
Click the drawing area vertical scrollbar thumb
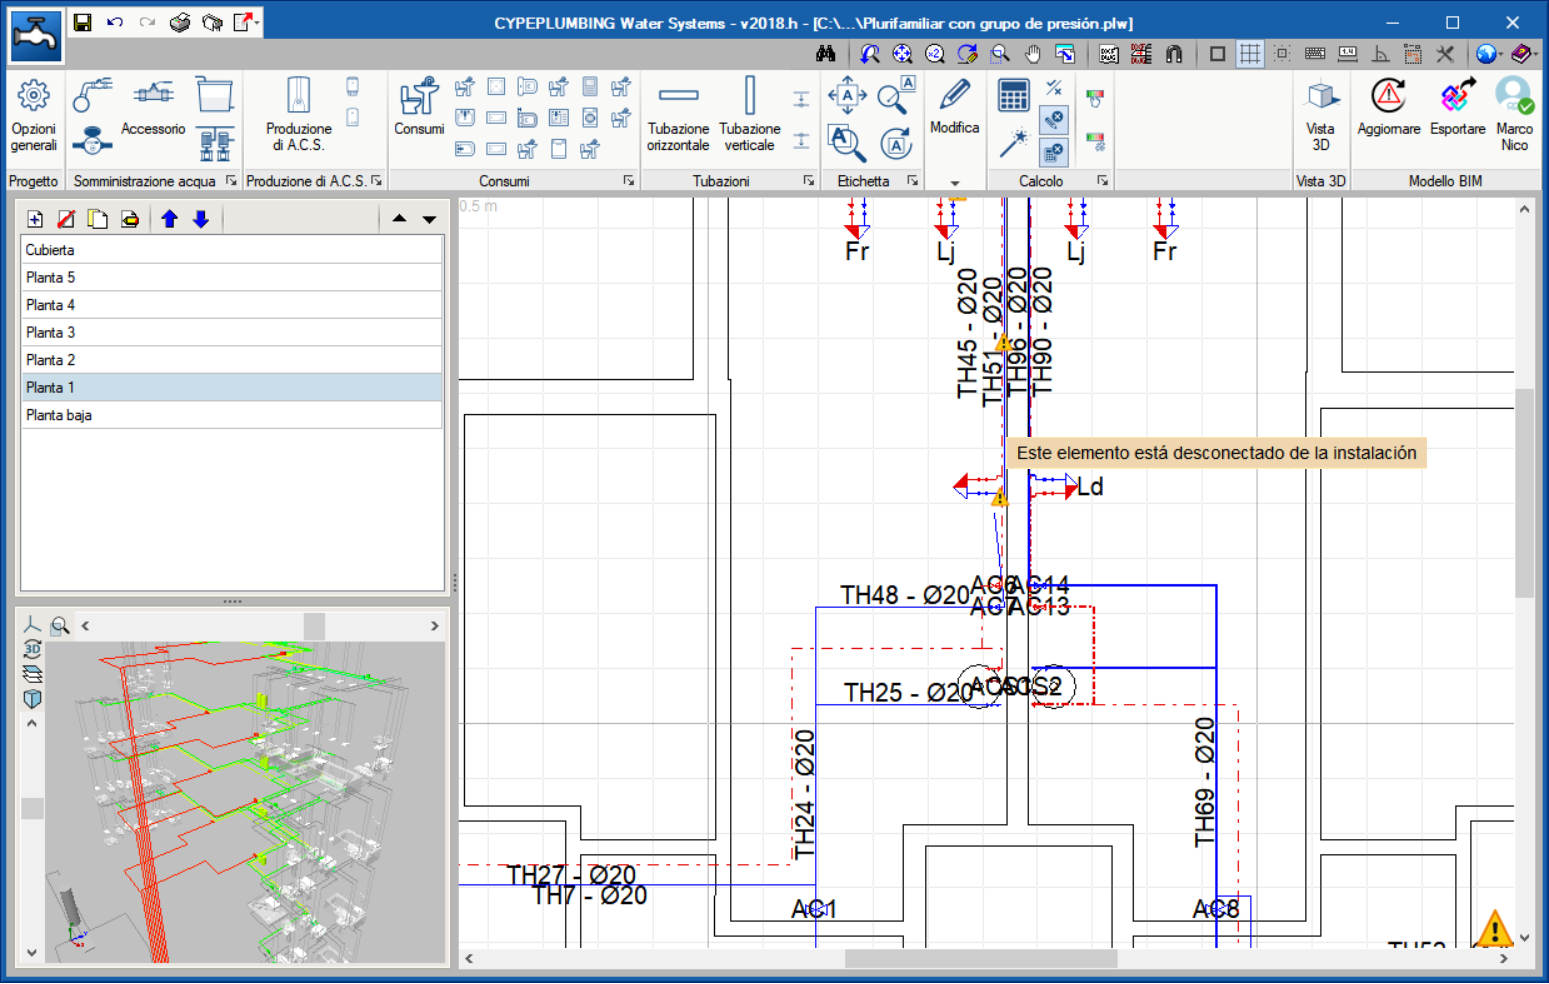(1524, 493)
